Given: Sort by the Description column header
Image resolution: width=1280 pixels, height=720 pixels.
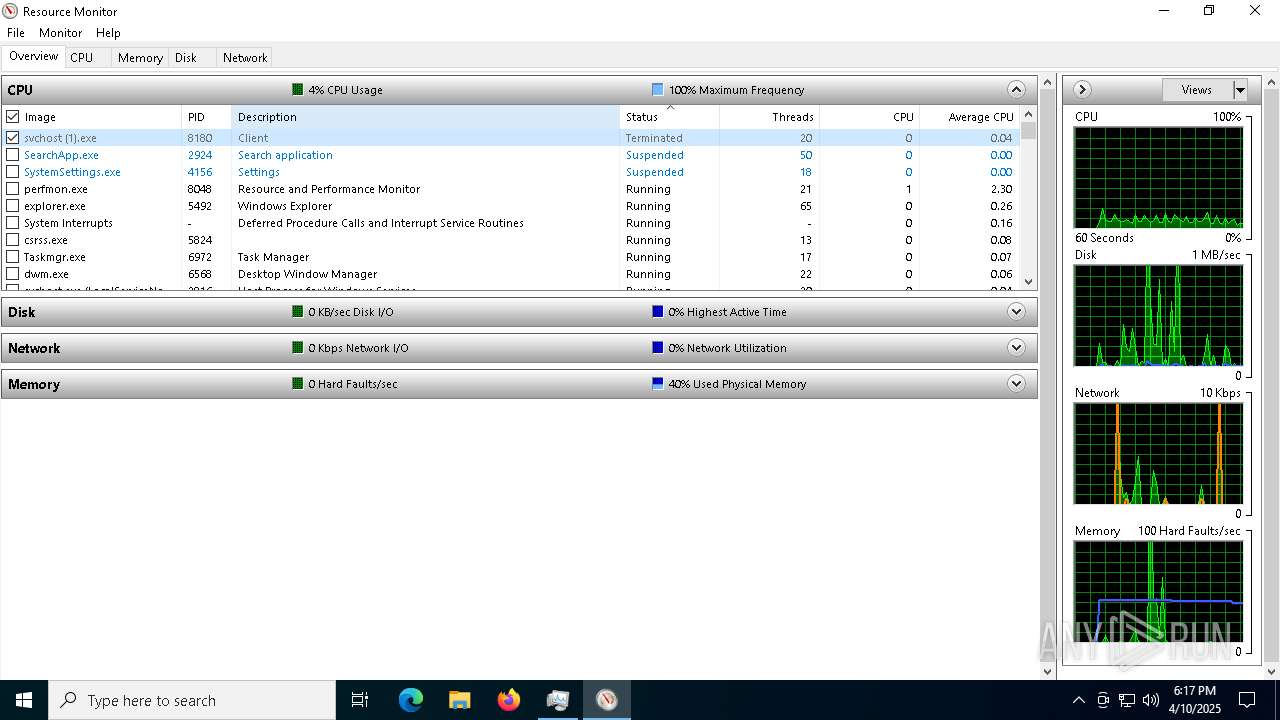Looking at the screenshot, I should [425, 117].
